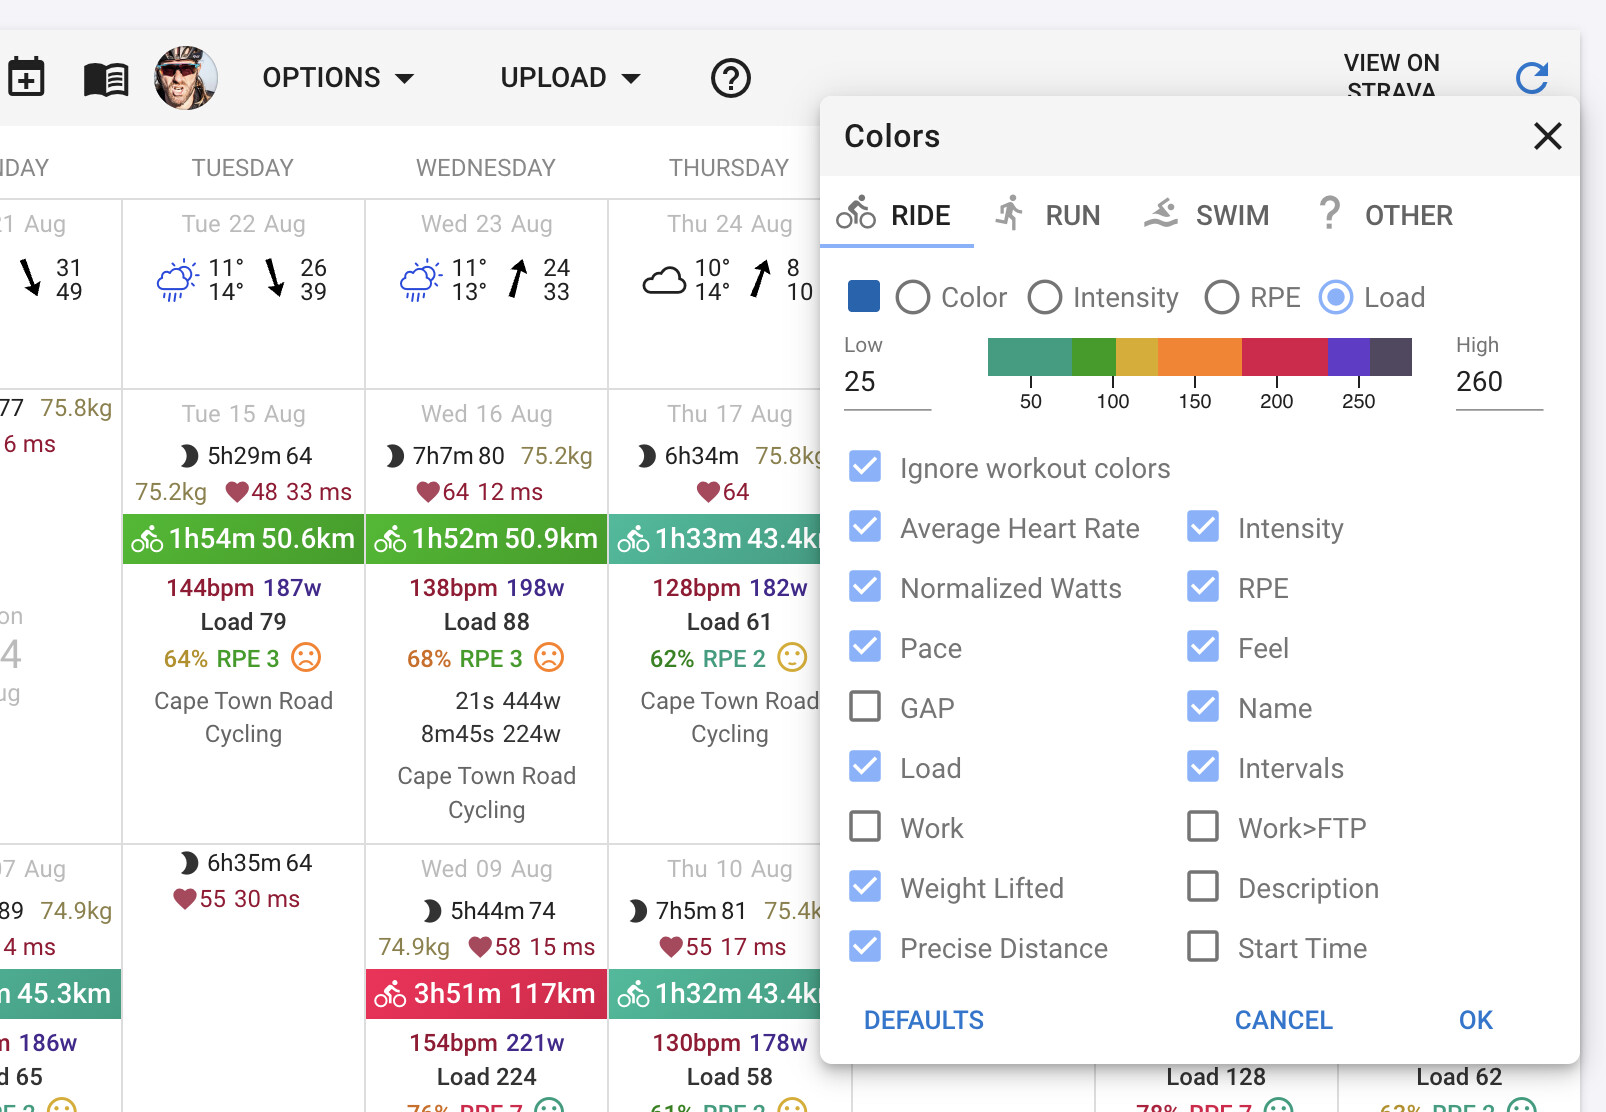Click the moon icon beside 5h44m 74
1606x1112 pixels.
[432, 911]
